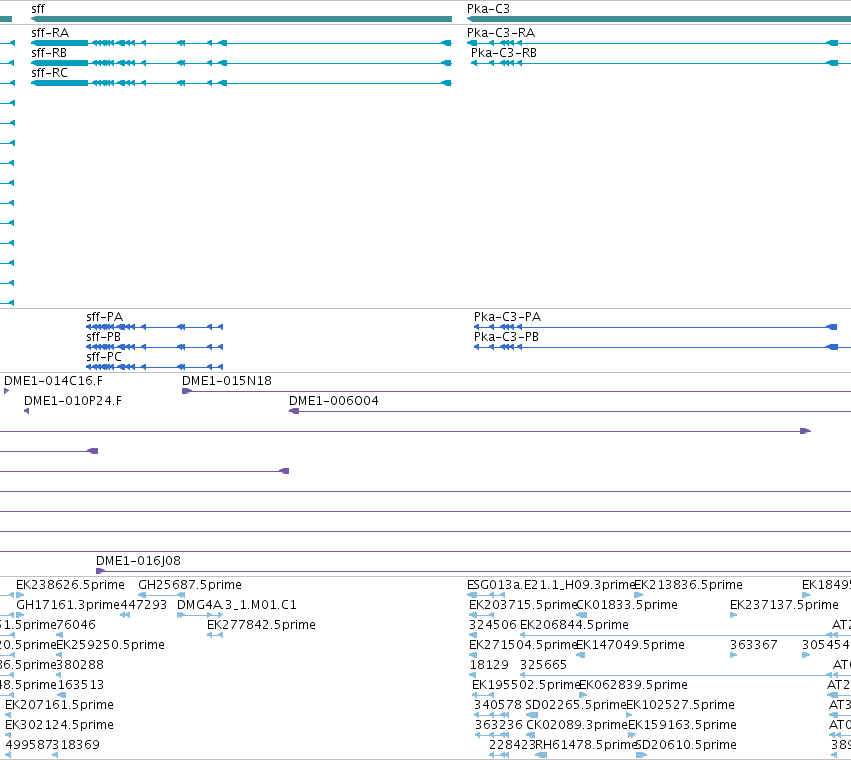Viewport: 851px width, 760px height.
Task: Click EST label RH61478.5prime
Action: click(x=586, y=745)
